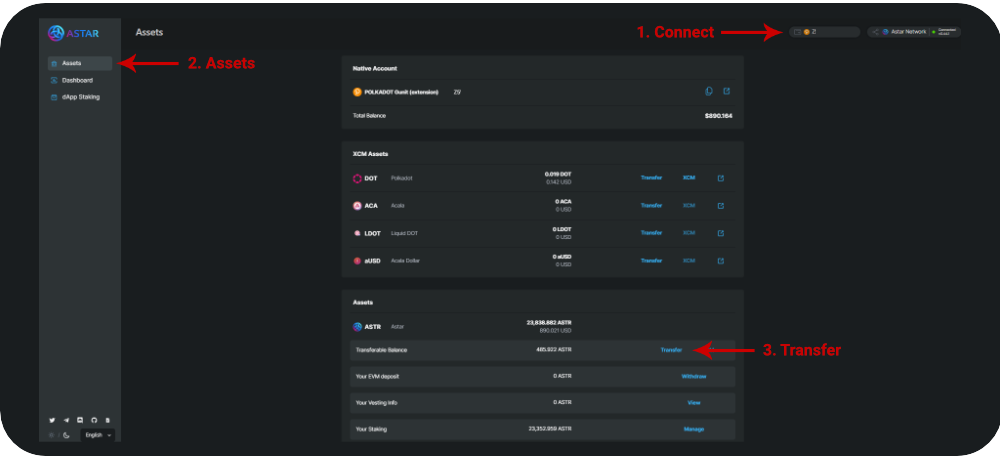Open DOT asset explorer link icon
The image size is (1000, 460).
click(x=720, y=178)
